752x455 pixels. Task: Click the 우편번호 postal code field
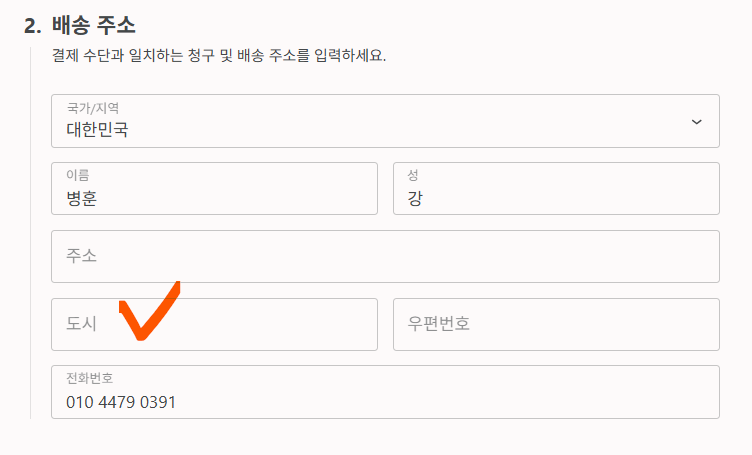coord(556,324)
